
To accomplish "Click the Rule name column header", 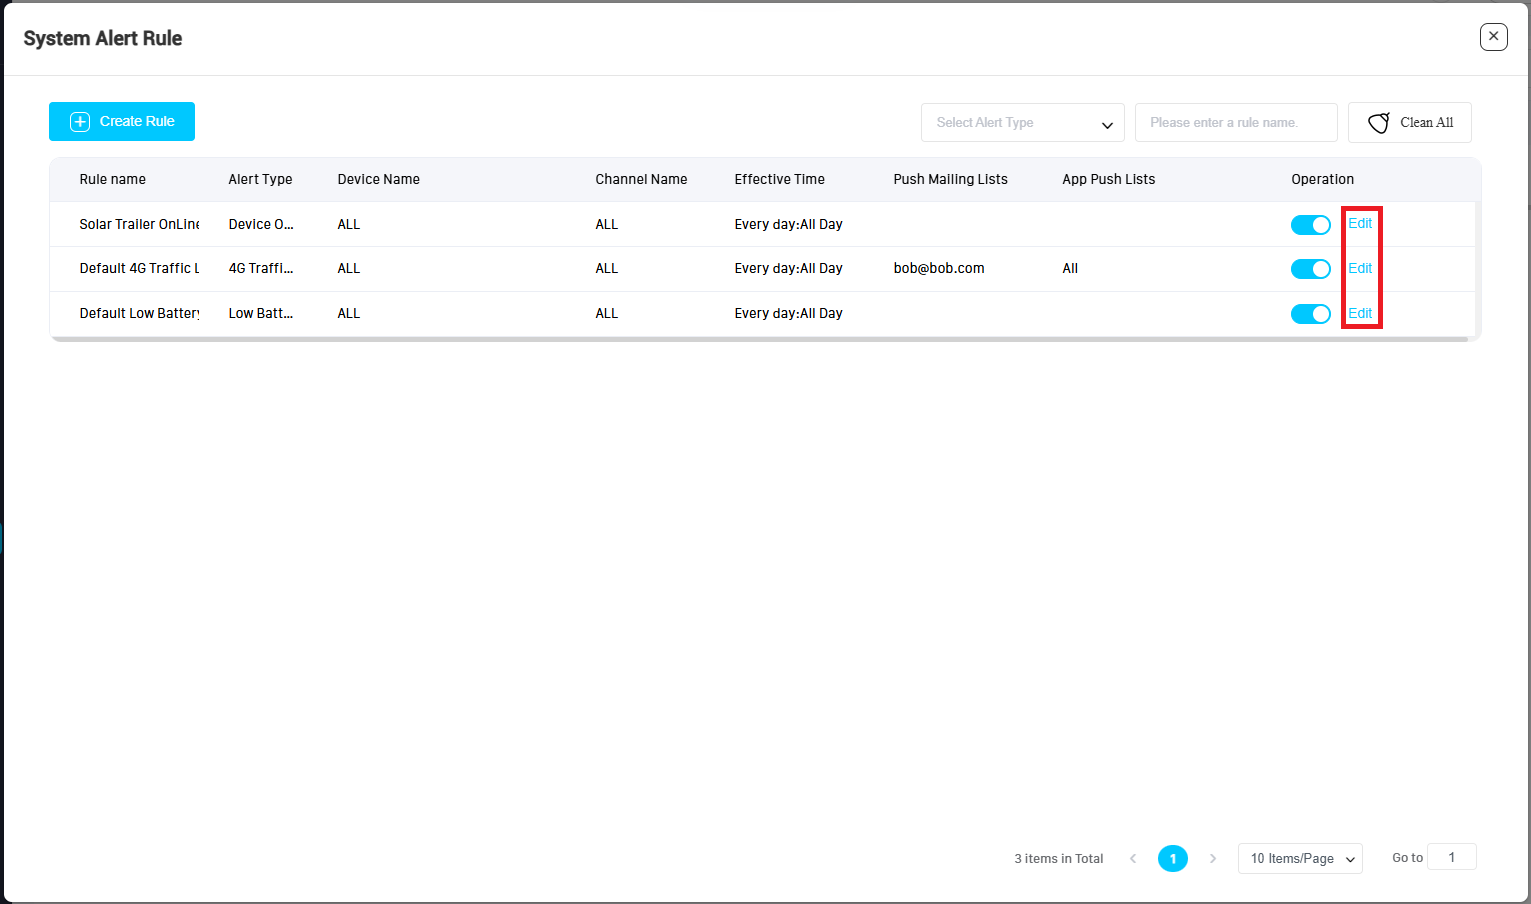I will tap(113, 180).
